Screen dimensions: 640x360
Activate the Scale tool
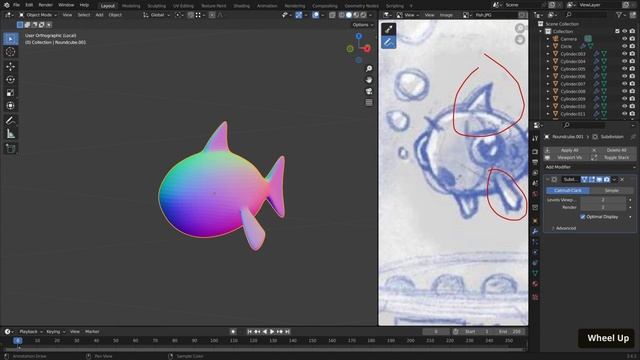click(11, 93)
